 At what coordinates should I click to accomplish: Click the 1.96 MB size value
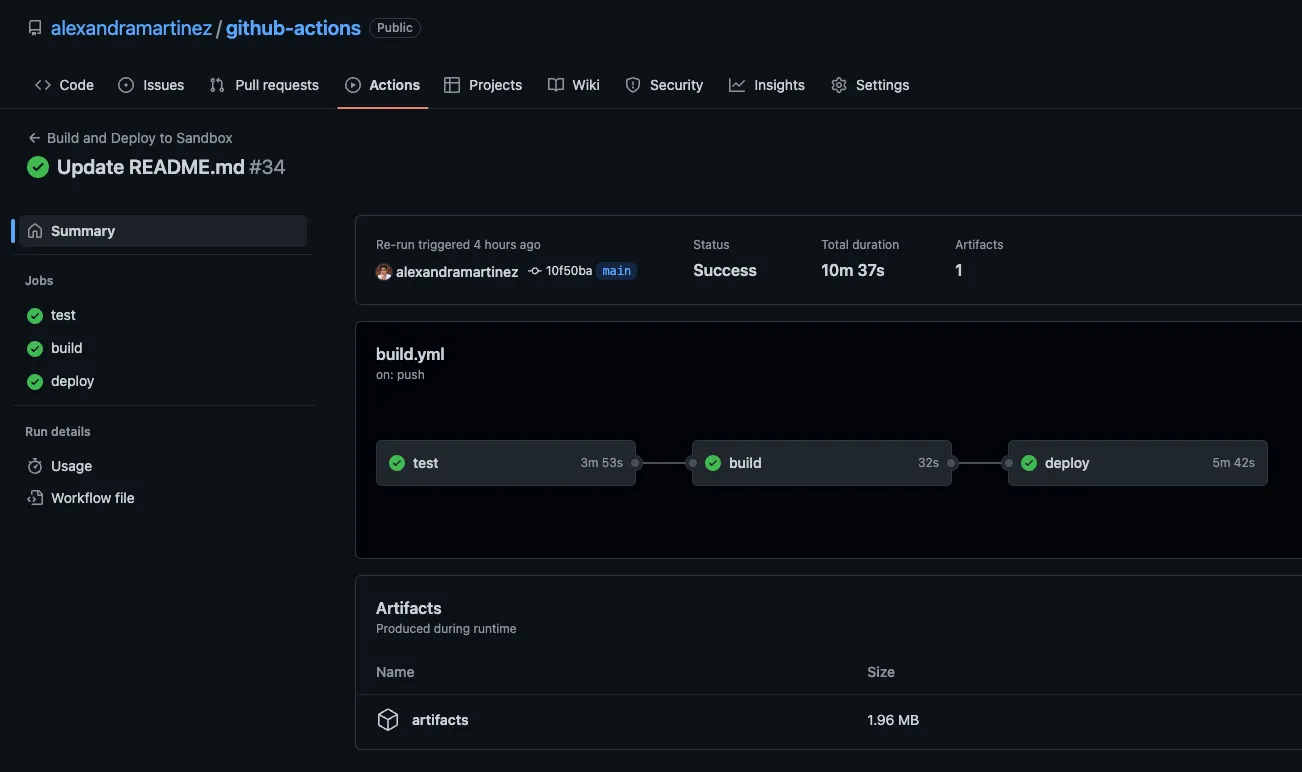pos(893,720)
